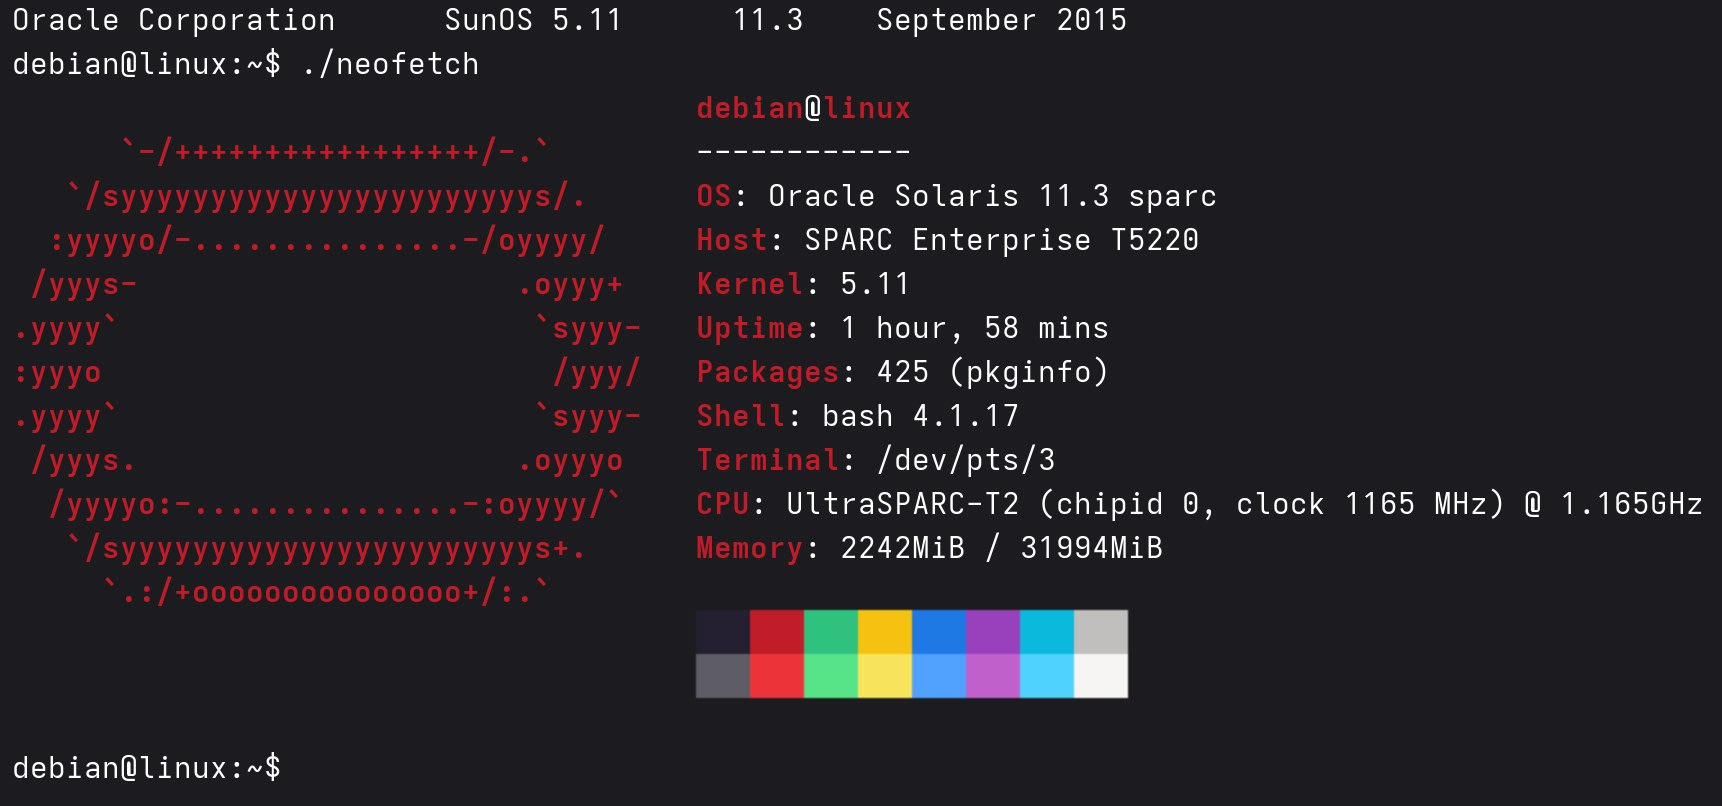
Task: Click the white color block
Action: point(1101,676)
